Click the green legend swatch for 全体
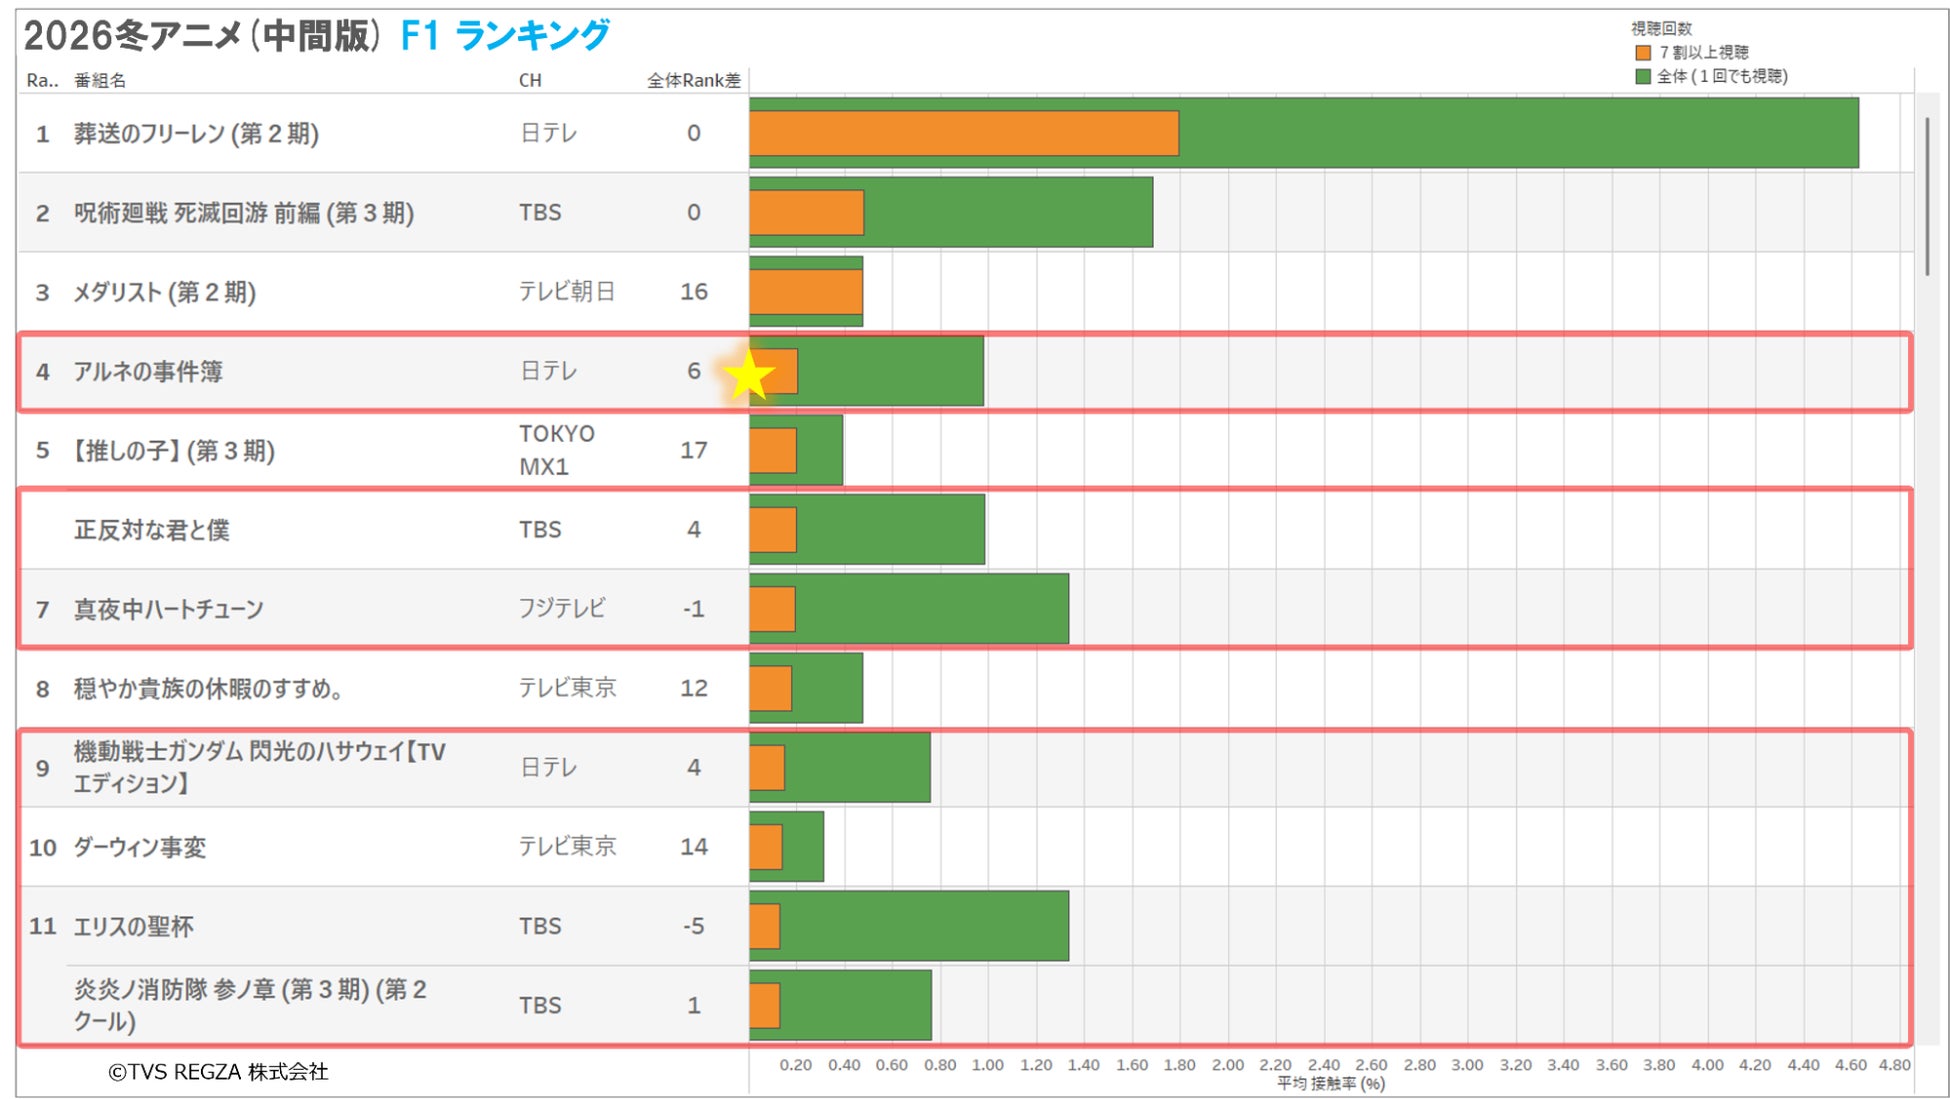The width and height of the screenshot is (1950, 1099). tap(1642, 76)
